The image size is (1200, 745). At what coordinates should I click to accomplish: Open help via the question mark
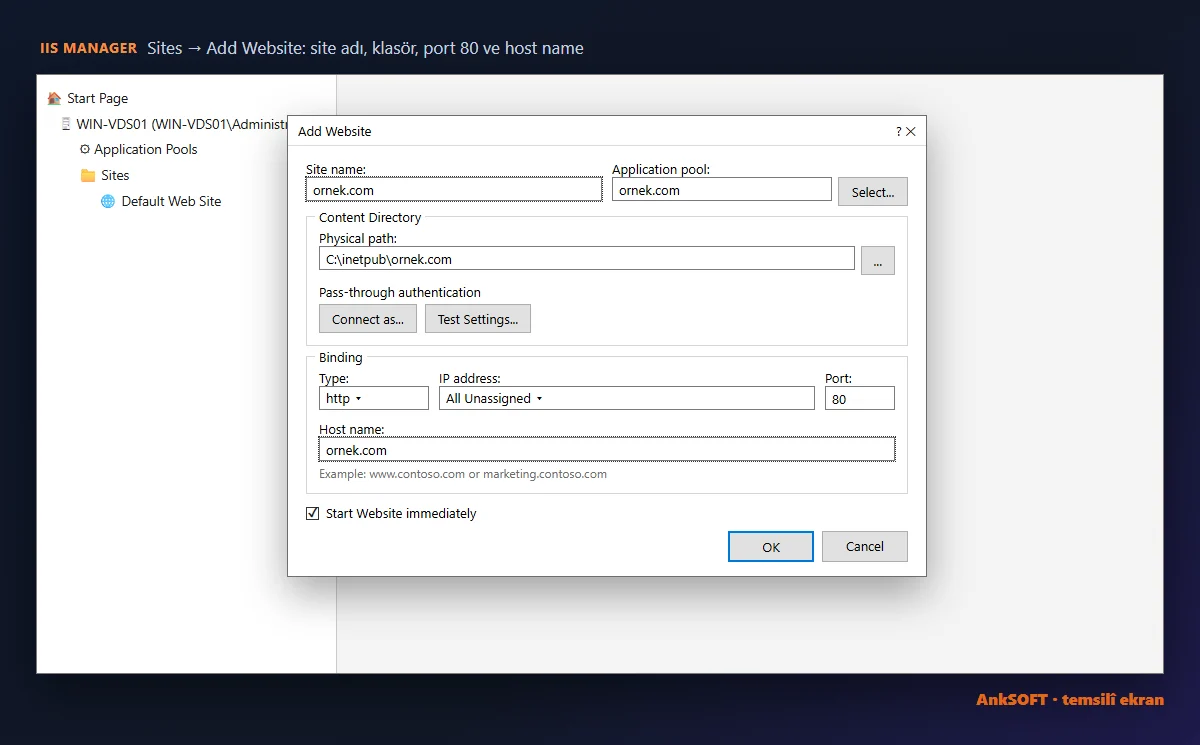click(x=899, y=131)
